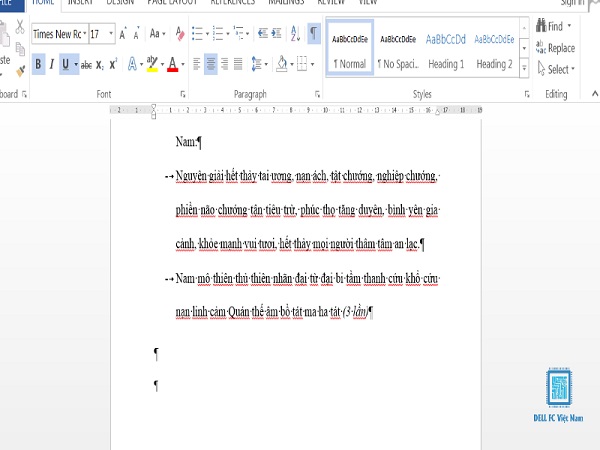Open the Find dropdown arrow
This screenshot has width=600, height=450.
click(569, 26)
